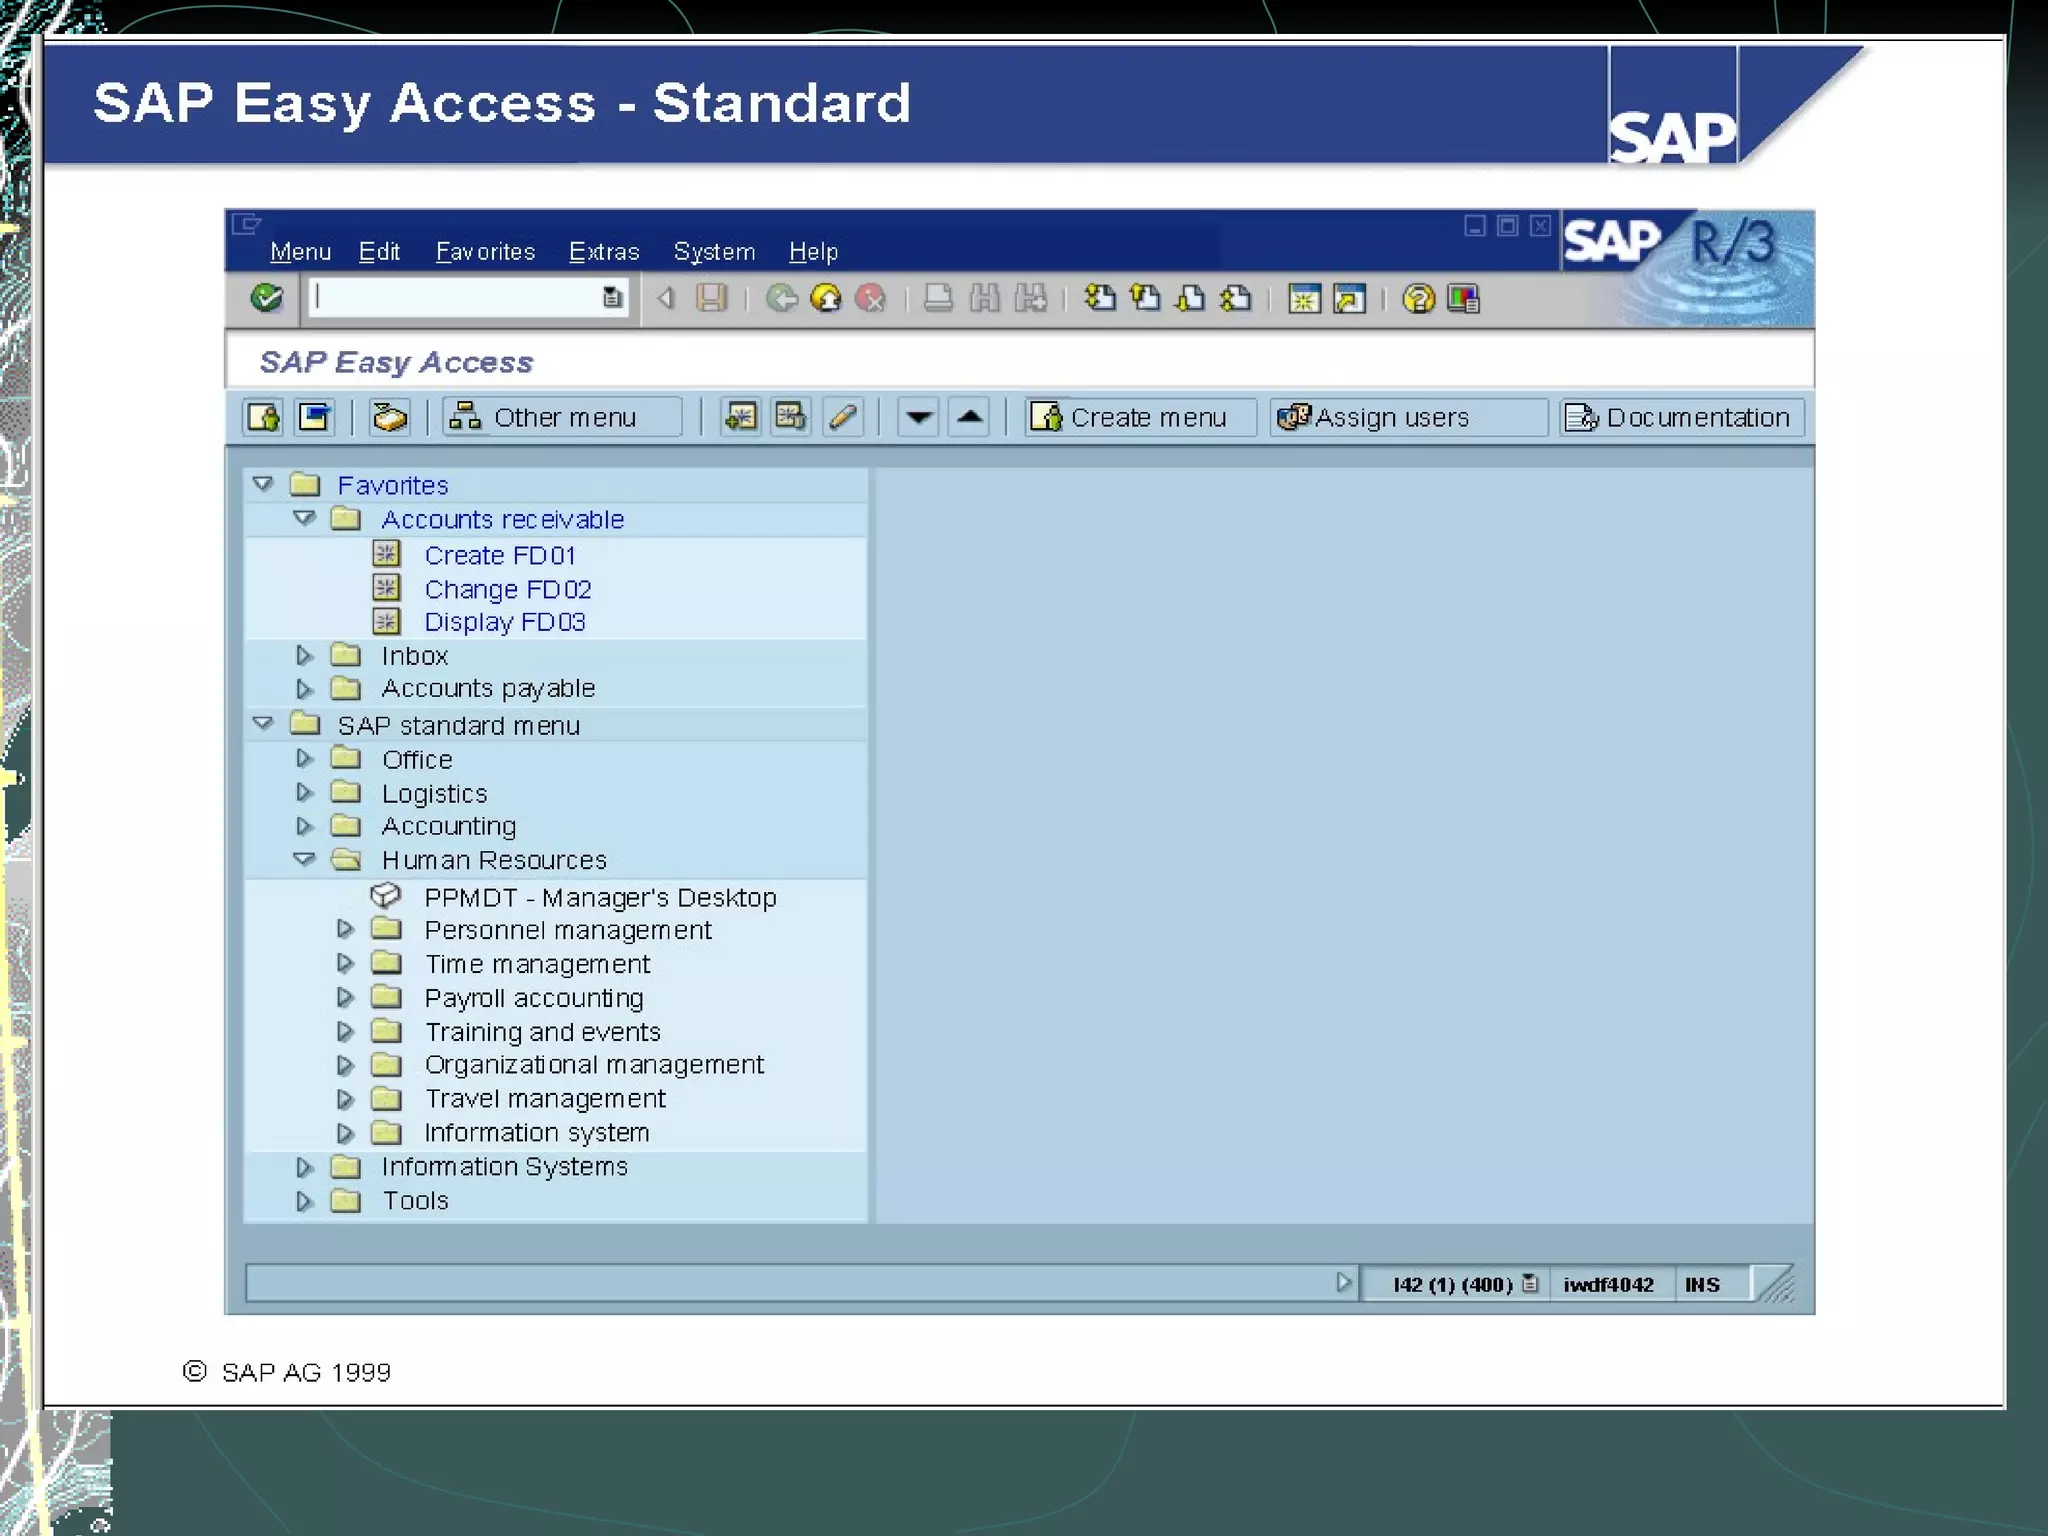Expand the Logistics folder
Screen dimensions: 2048x1536
click(304, 793)
